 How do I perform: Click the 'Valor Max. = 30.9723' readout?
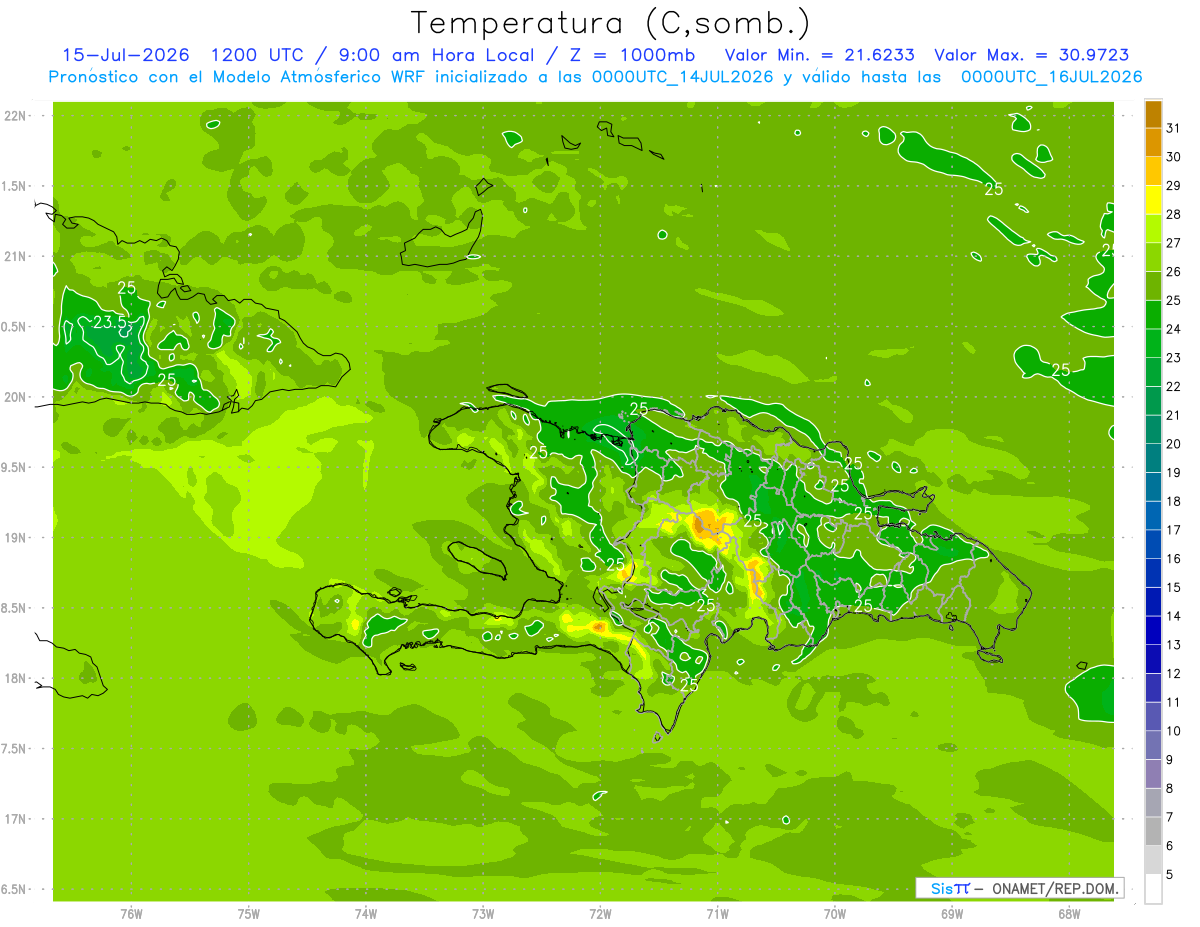(1030, 55)
